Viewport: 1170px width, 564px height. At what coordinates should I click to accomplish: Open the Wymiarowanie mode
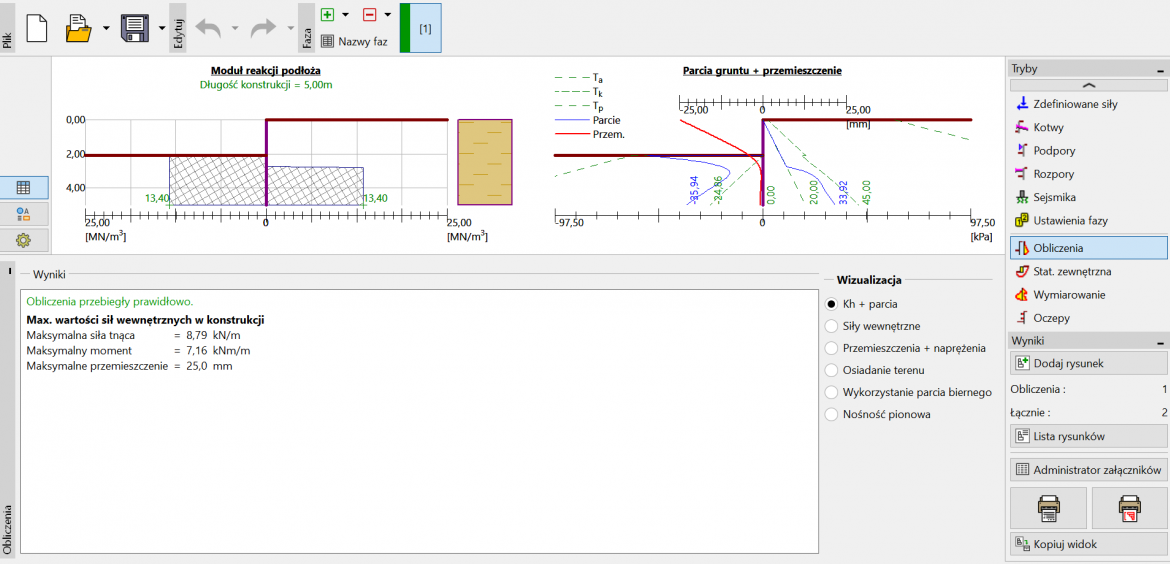(x=1066, y=295)
